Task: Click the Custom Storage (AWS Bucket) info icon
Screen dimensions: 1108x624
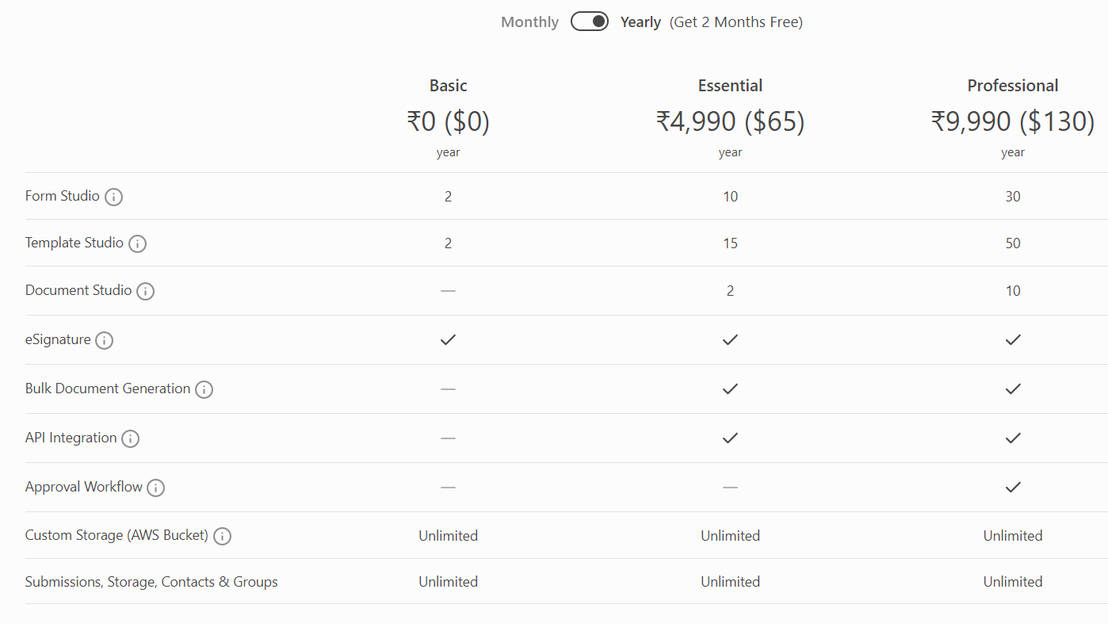Action: pos(221,535)
